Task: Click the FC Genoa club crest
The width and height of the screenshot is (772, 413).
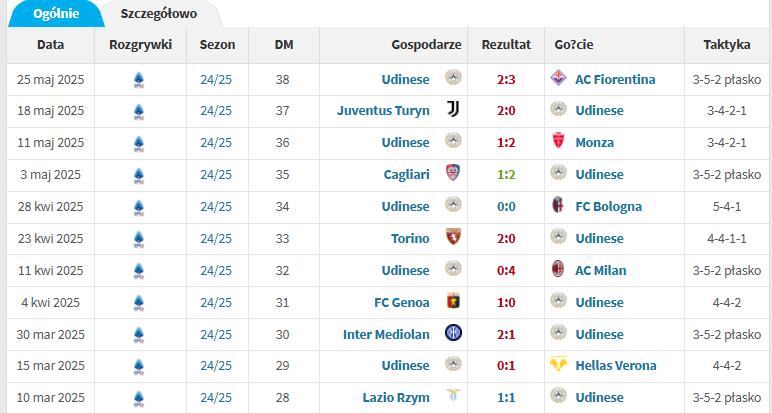Action: click(x=453, y=301)
